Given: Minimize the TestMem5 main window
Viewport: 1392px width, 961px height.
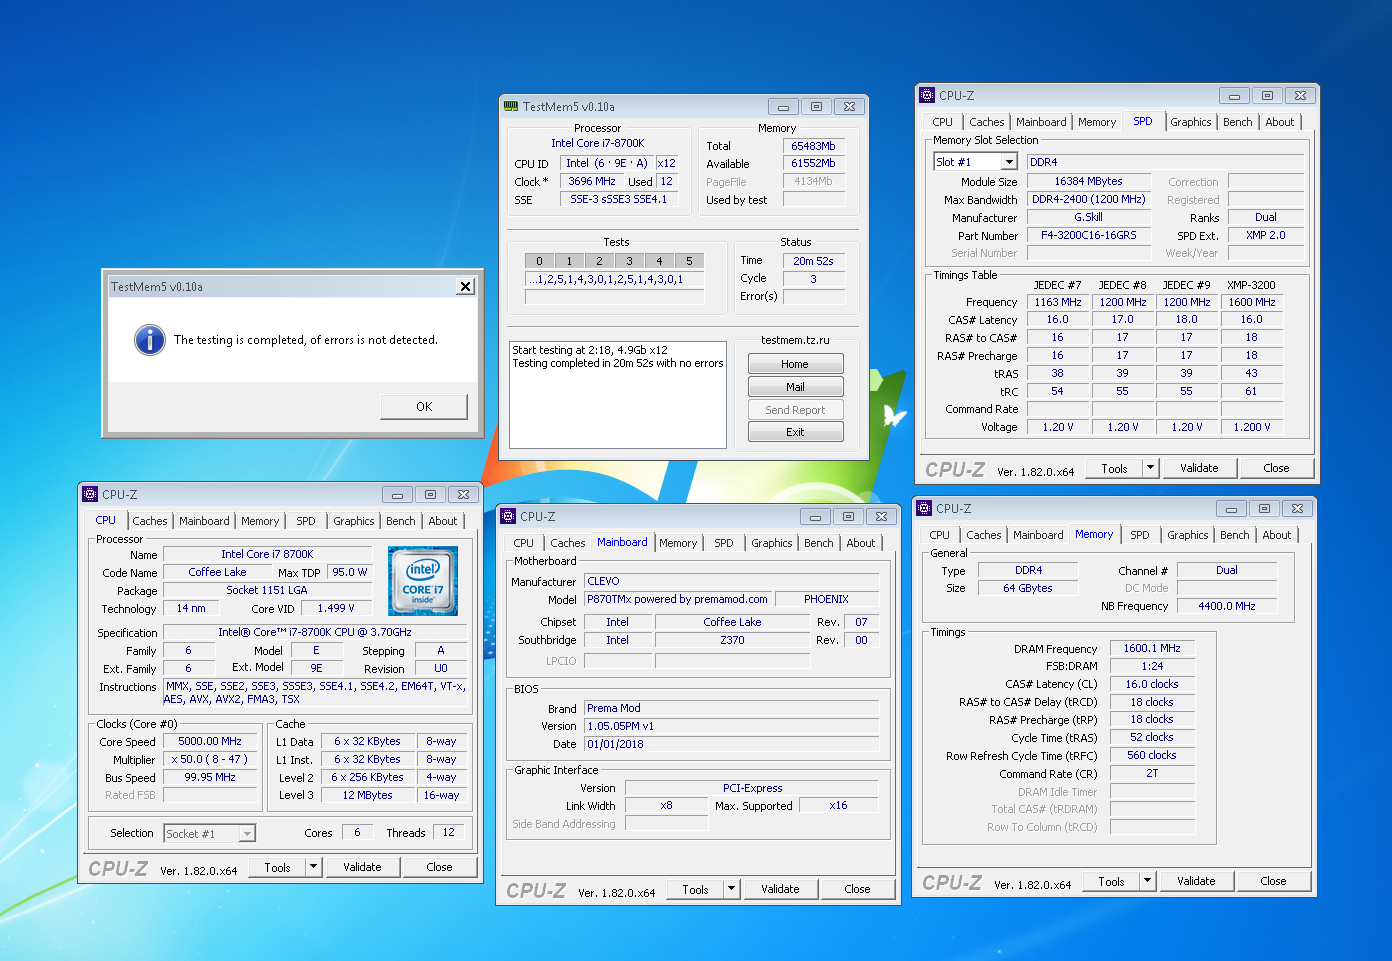Looking at the screenshot, I should point(783,106).
